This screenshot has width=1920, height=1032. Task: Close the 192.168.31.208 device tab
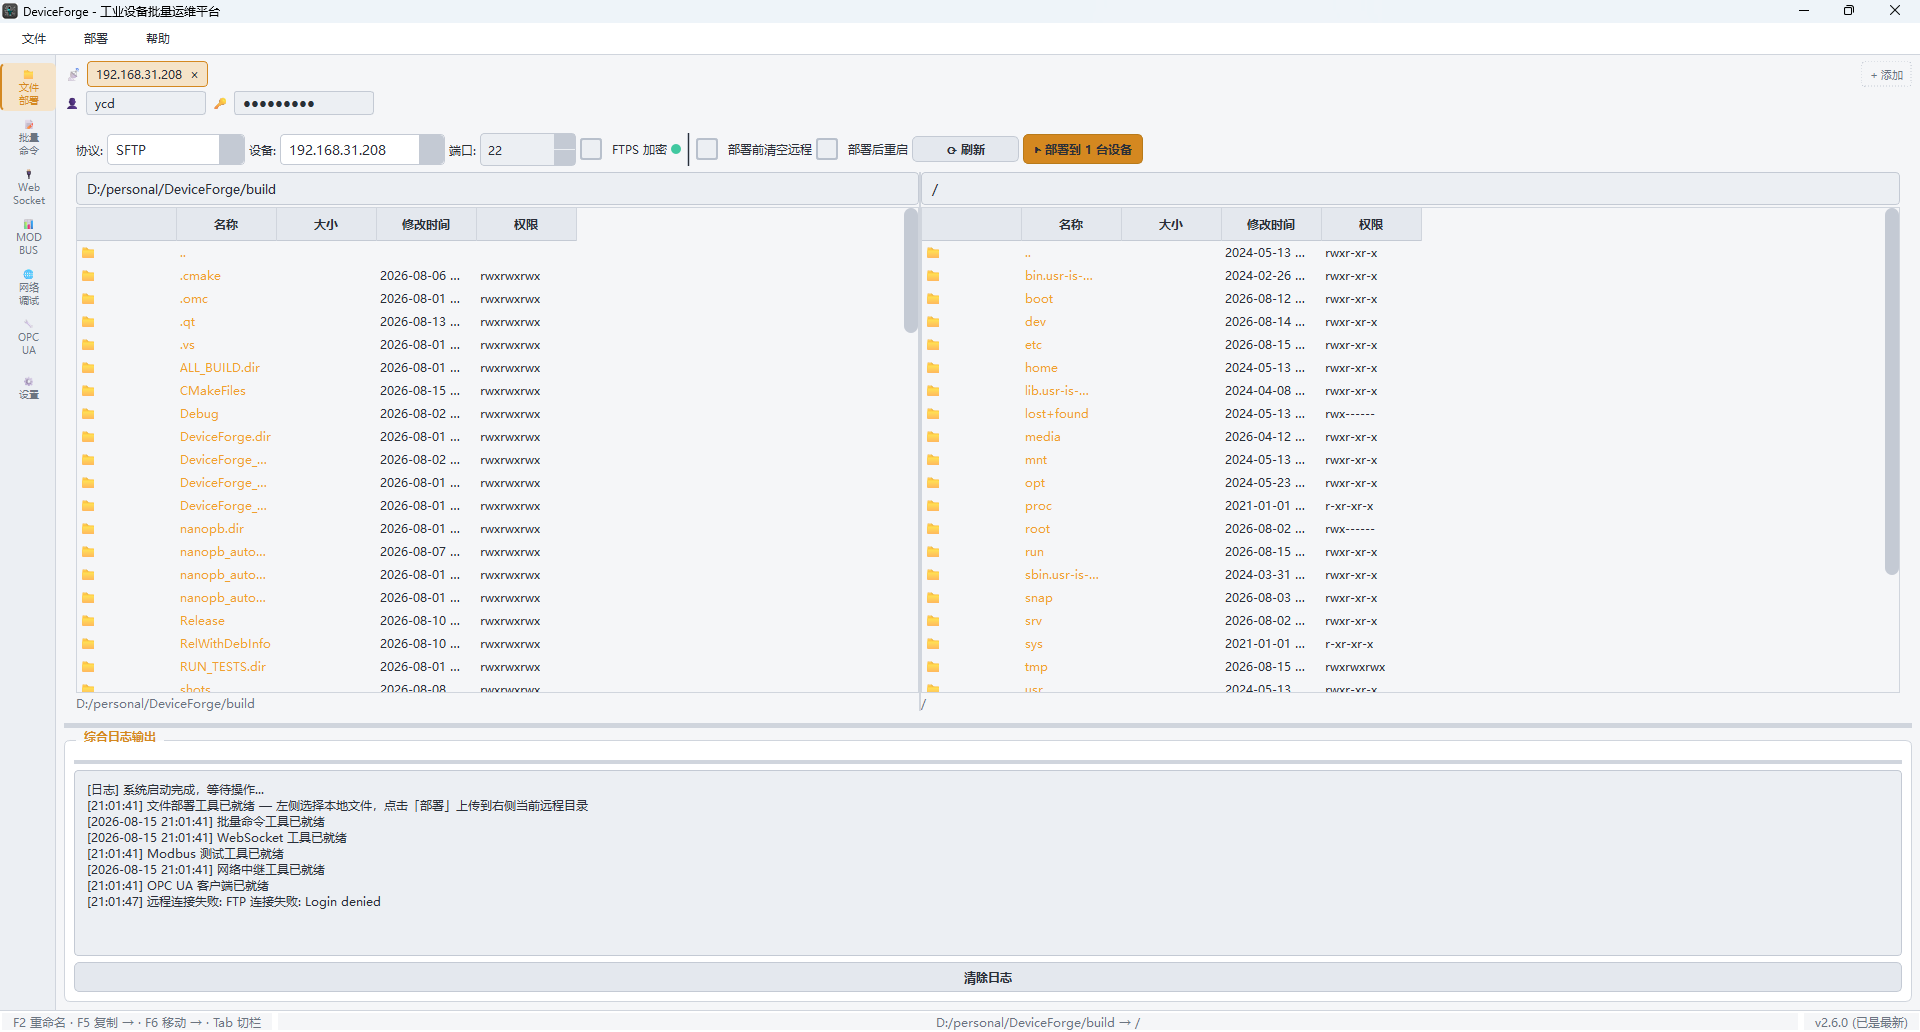pyautogui.click(x=195, y=75)
